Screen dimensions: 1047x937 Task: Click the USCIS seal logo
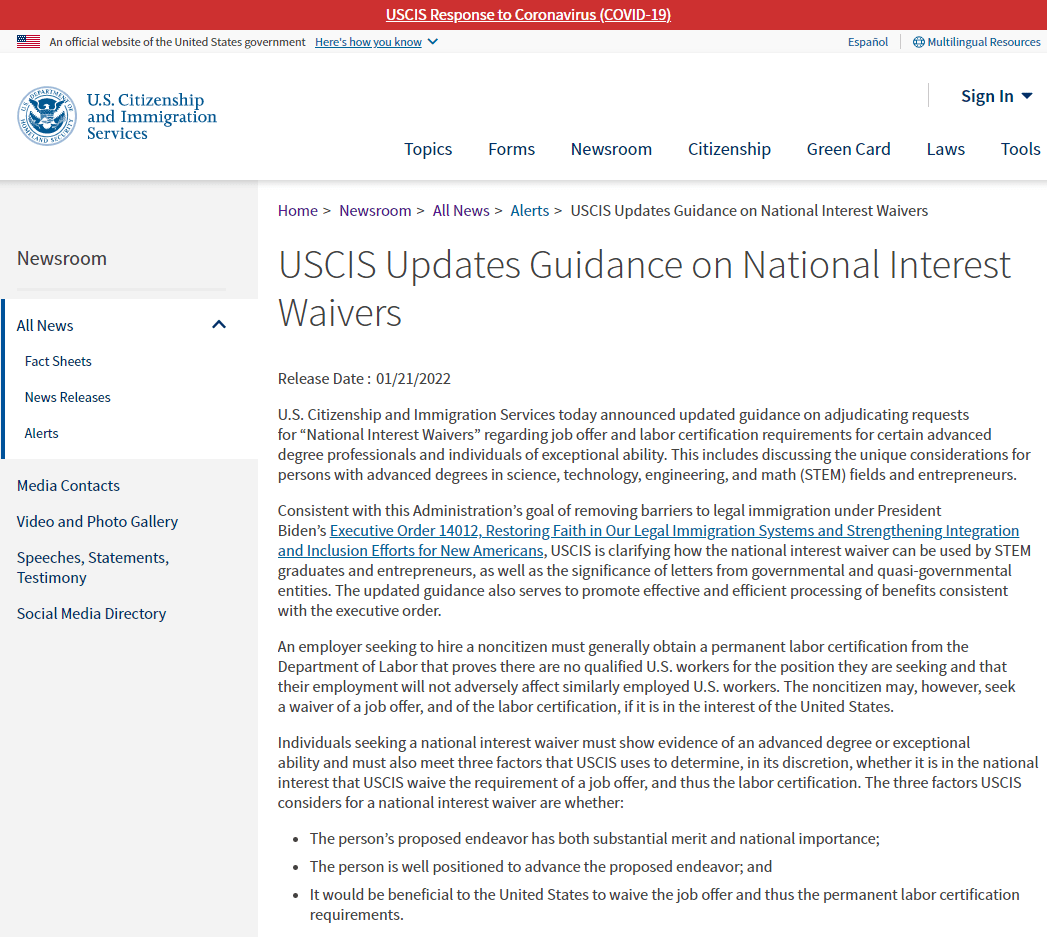(47, 116)
